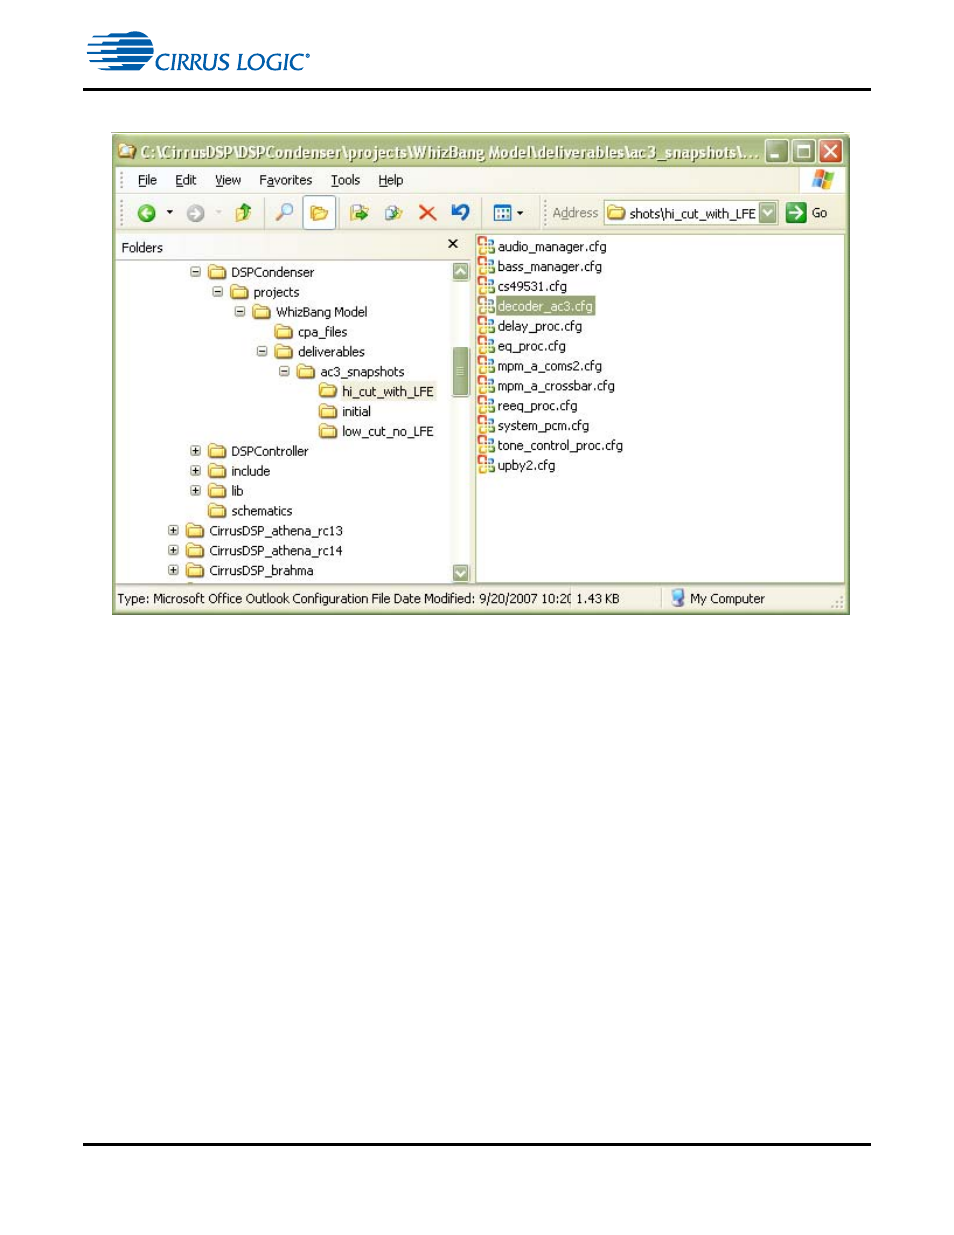Close the Folders pane
954x1235 pixels.
(453, 244)
